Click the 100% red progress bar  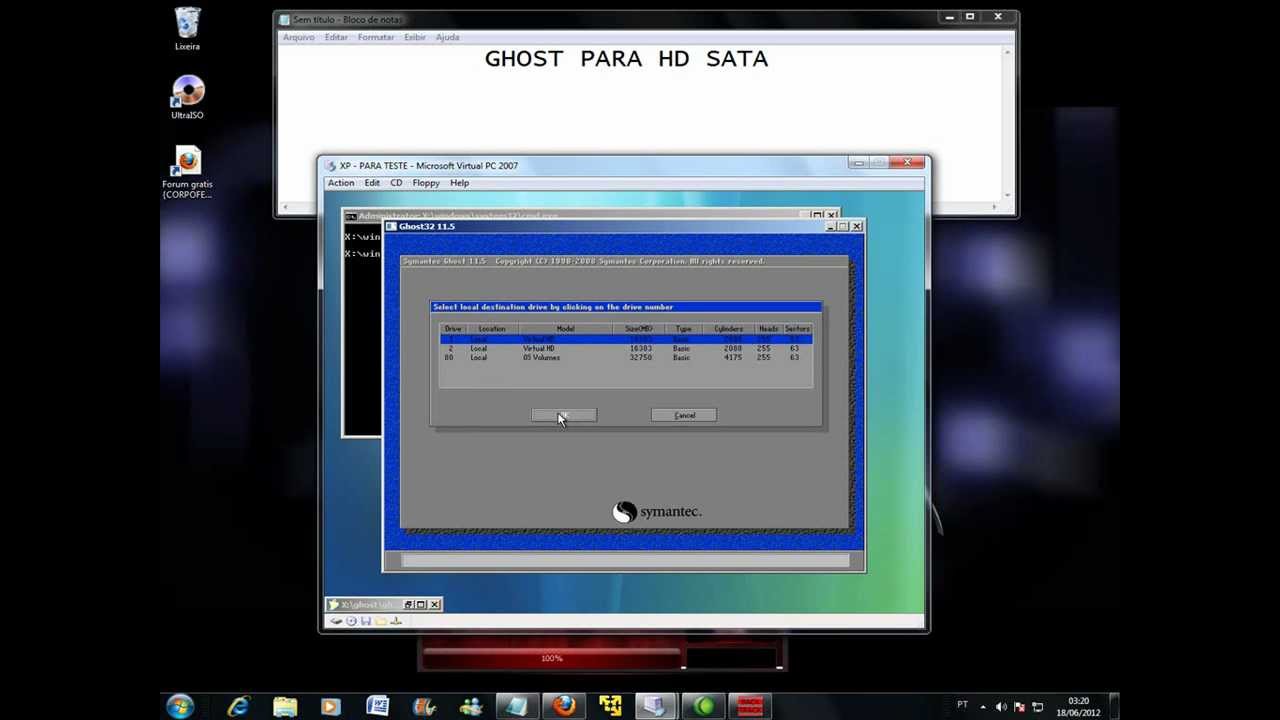(x=551, y=658)
